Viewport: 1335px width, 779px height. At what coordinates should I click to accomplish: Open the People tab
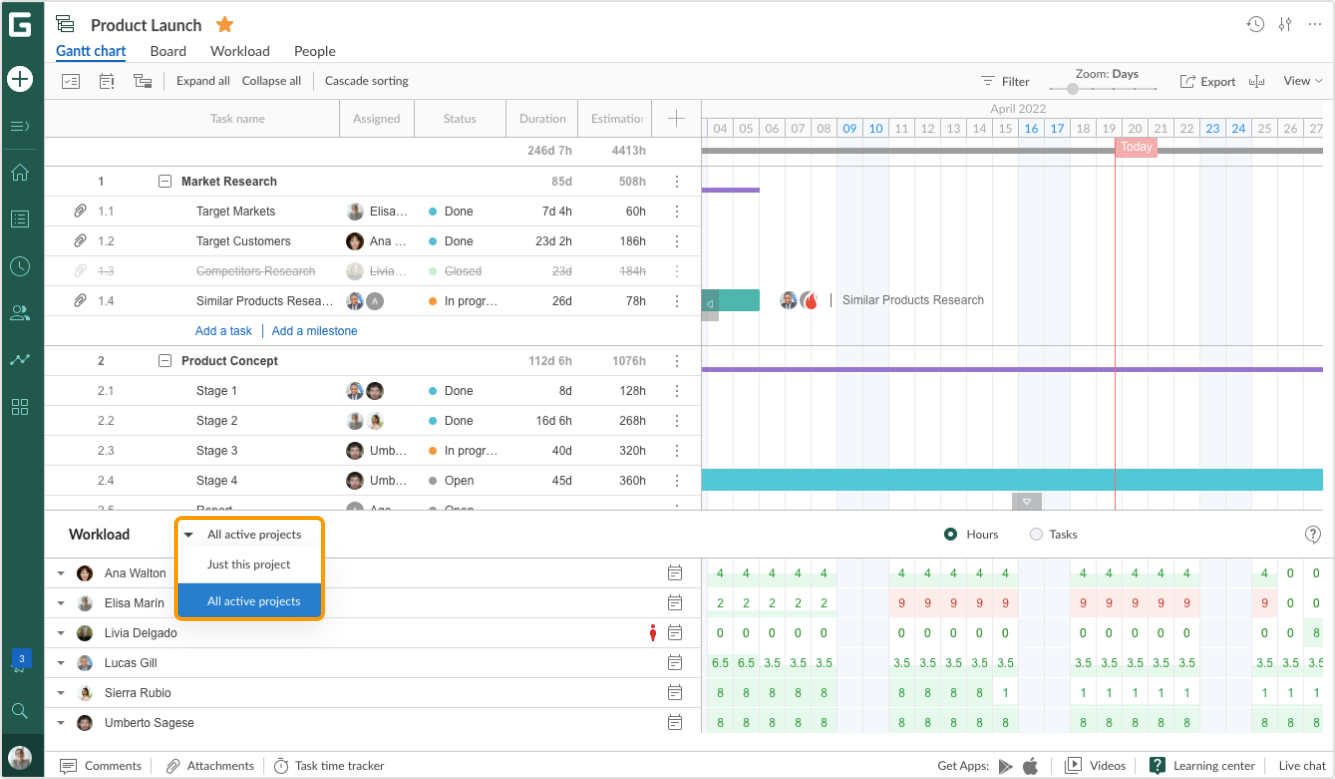(314, 51)
